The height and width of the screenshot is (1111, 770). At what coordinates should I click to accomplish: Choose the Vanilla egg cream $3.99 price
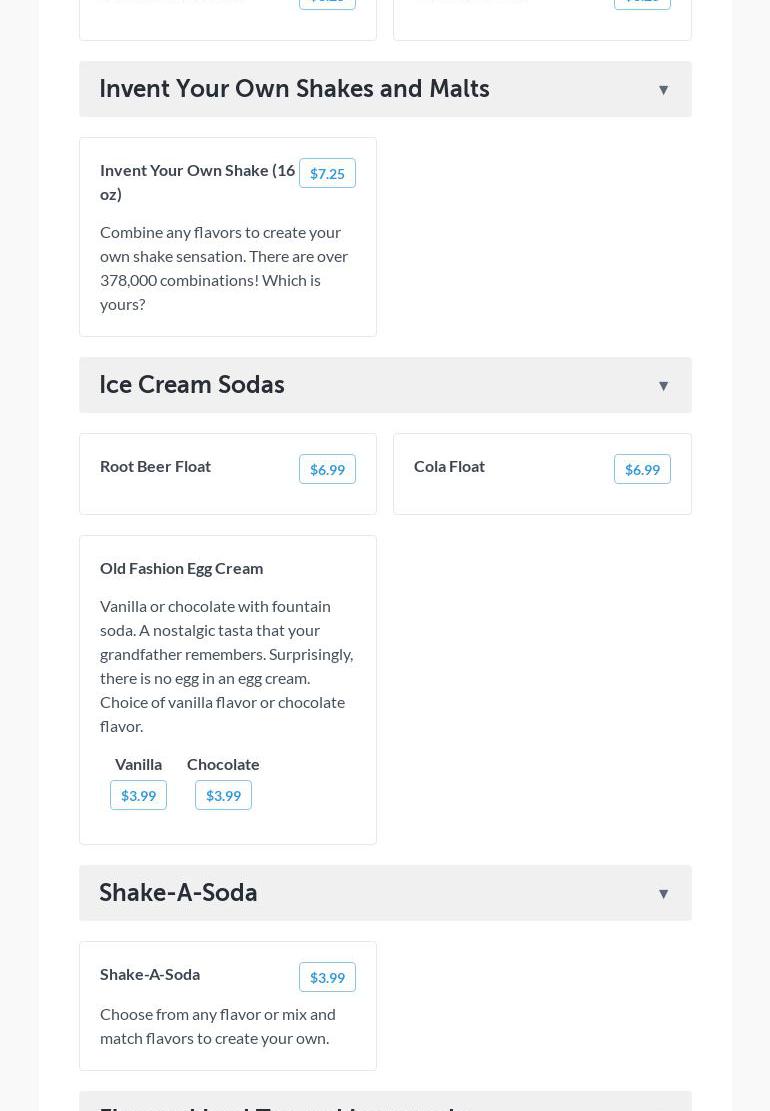click(138, 795)
